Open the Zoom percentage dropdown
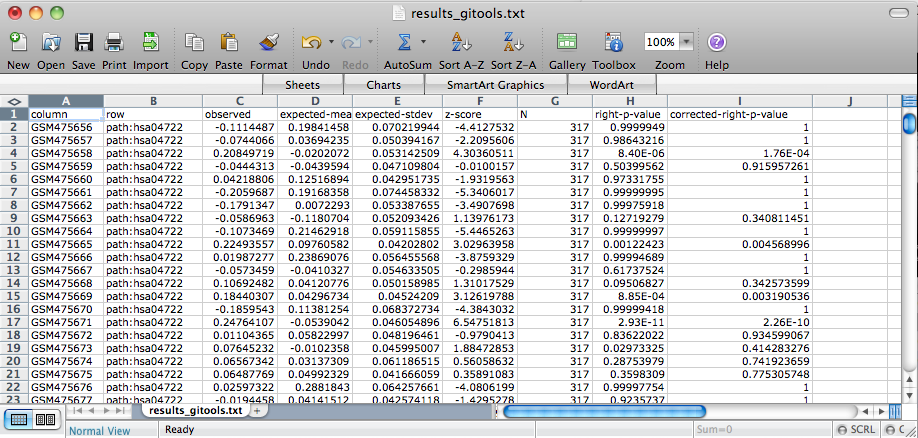The width and height of the screenshot is (918, 438). pyautogui.click(x=687, y=42)
